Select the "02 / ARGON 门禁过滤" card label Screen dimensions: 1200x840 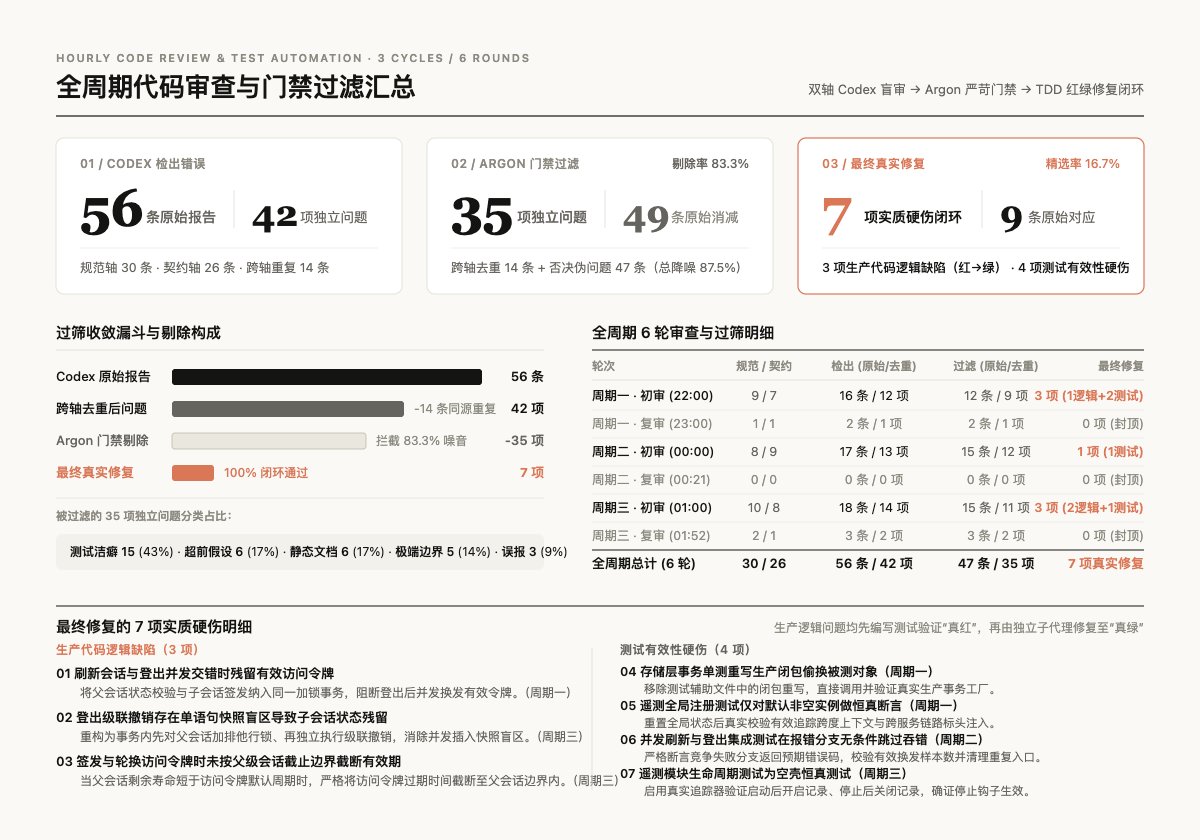pos(515,164)
